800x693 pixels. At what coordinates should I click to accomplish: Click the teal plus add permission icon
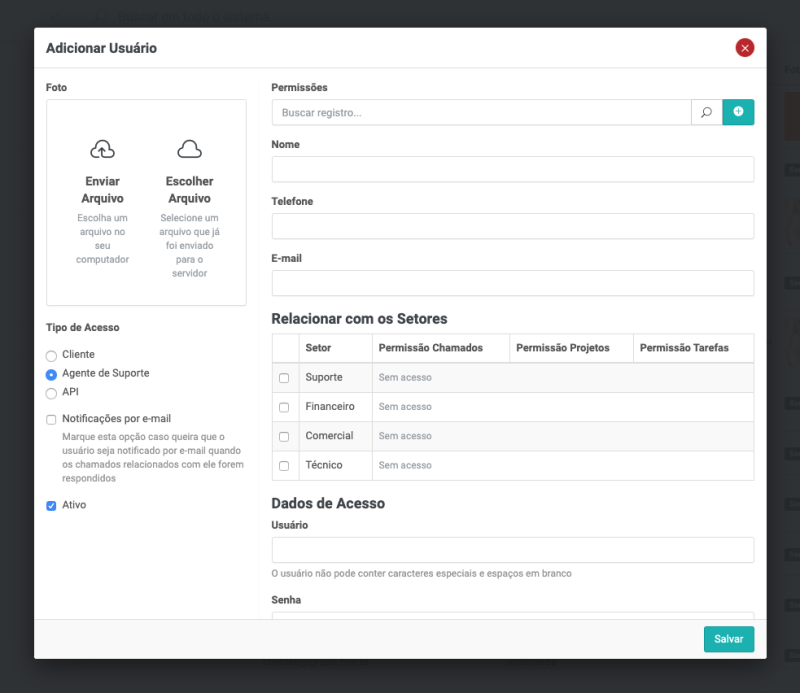[738, 112]
